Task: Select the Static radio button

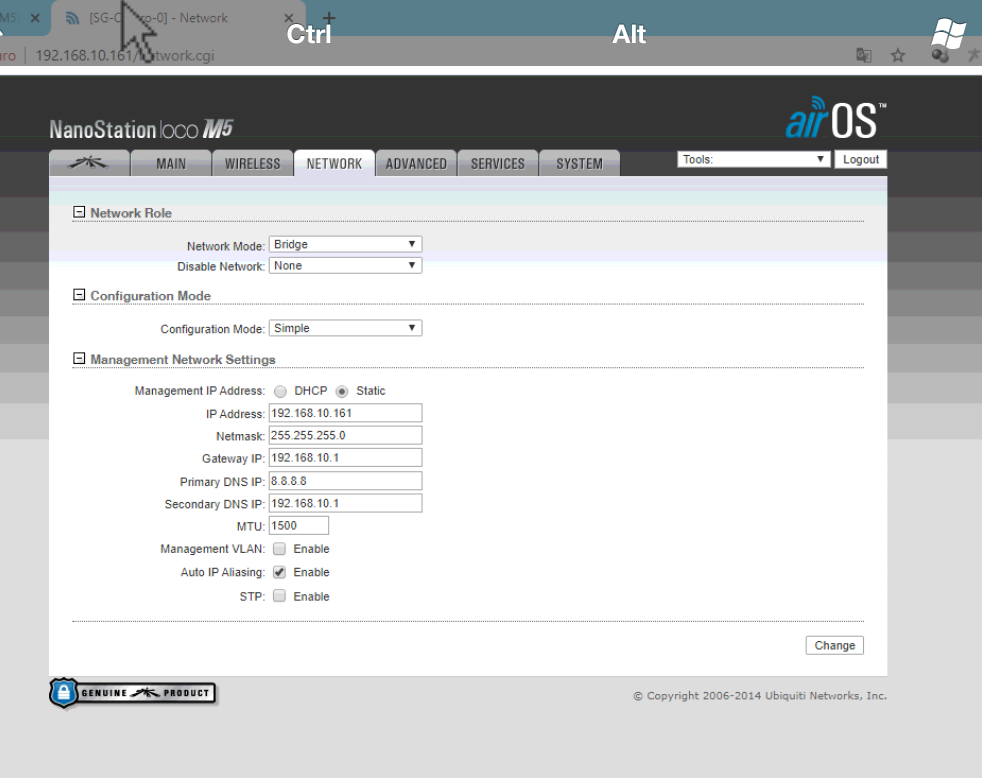Action: click(341, 392)
